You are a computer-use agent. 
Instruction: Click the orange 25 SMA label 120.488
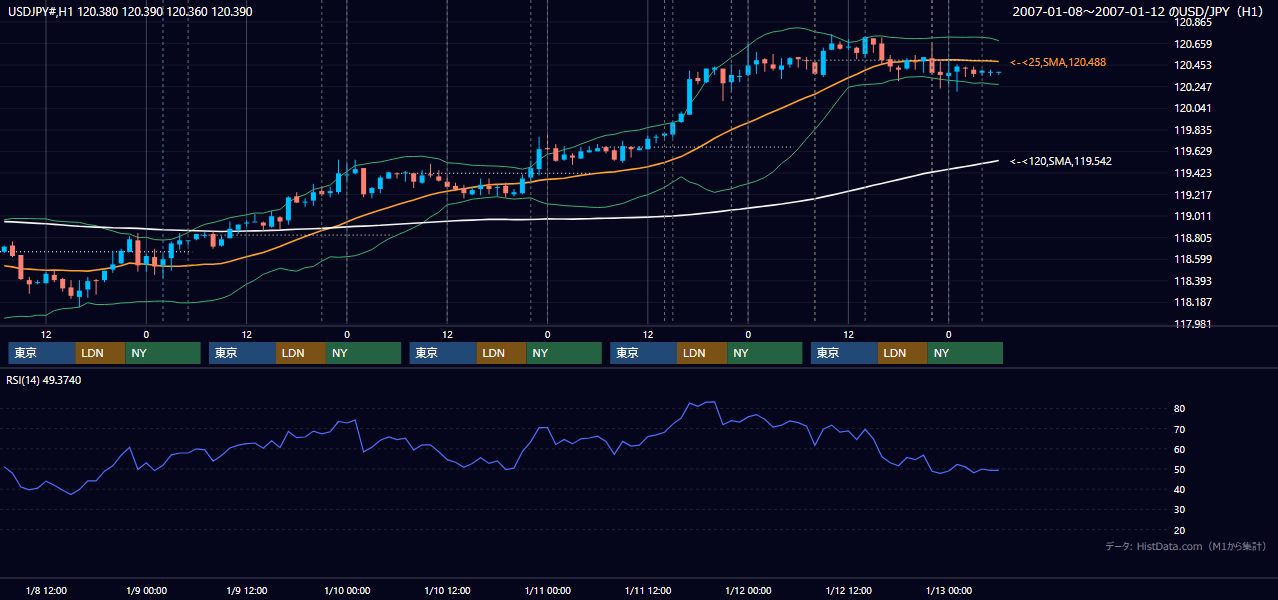point(1058,62)
